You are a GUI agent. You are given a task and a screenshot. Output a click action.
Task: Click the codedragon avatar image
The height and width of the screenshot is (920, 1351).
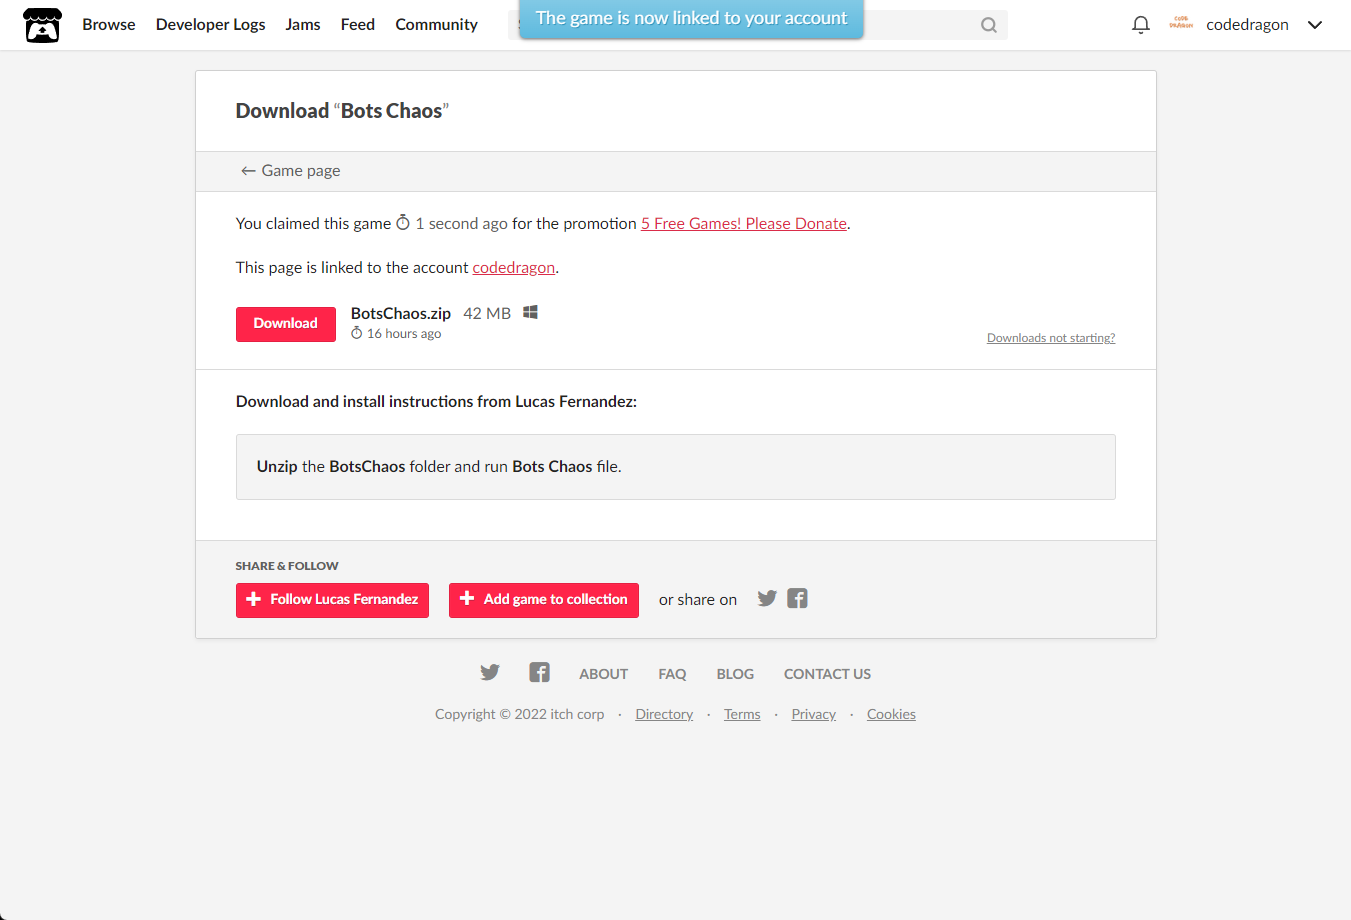click(x=1181, y=24)
